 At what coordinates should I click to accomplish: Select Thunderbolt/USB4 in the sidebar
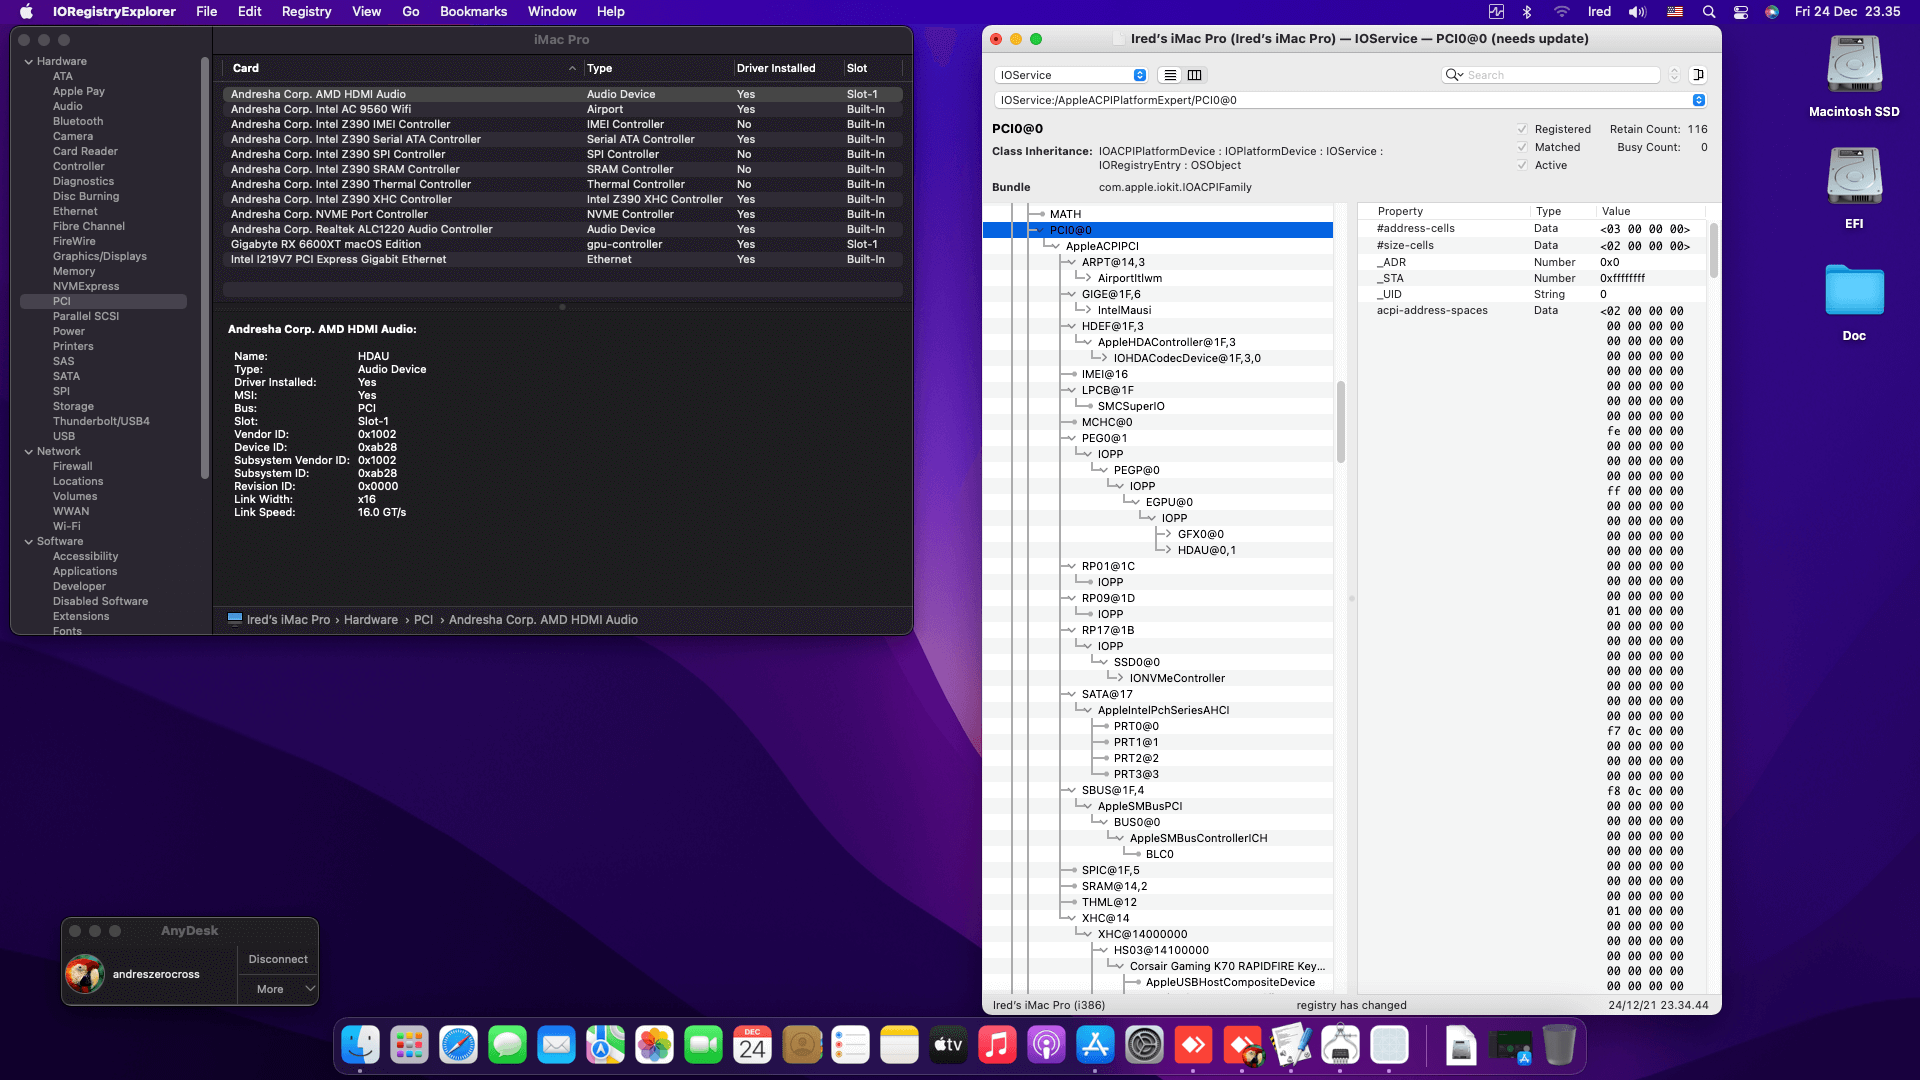[x=101, y=422]
